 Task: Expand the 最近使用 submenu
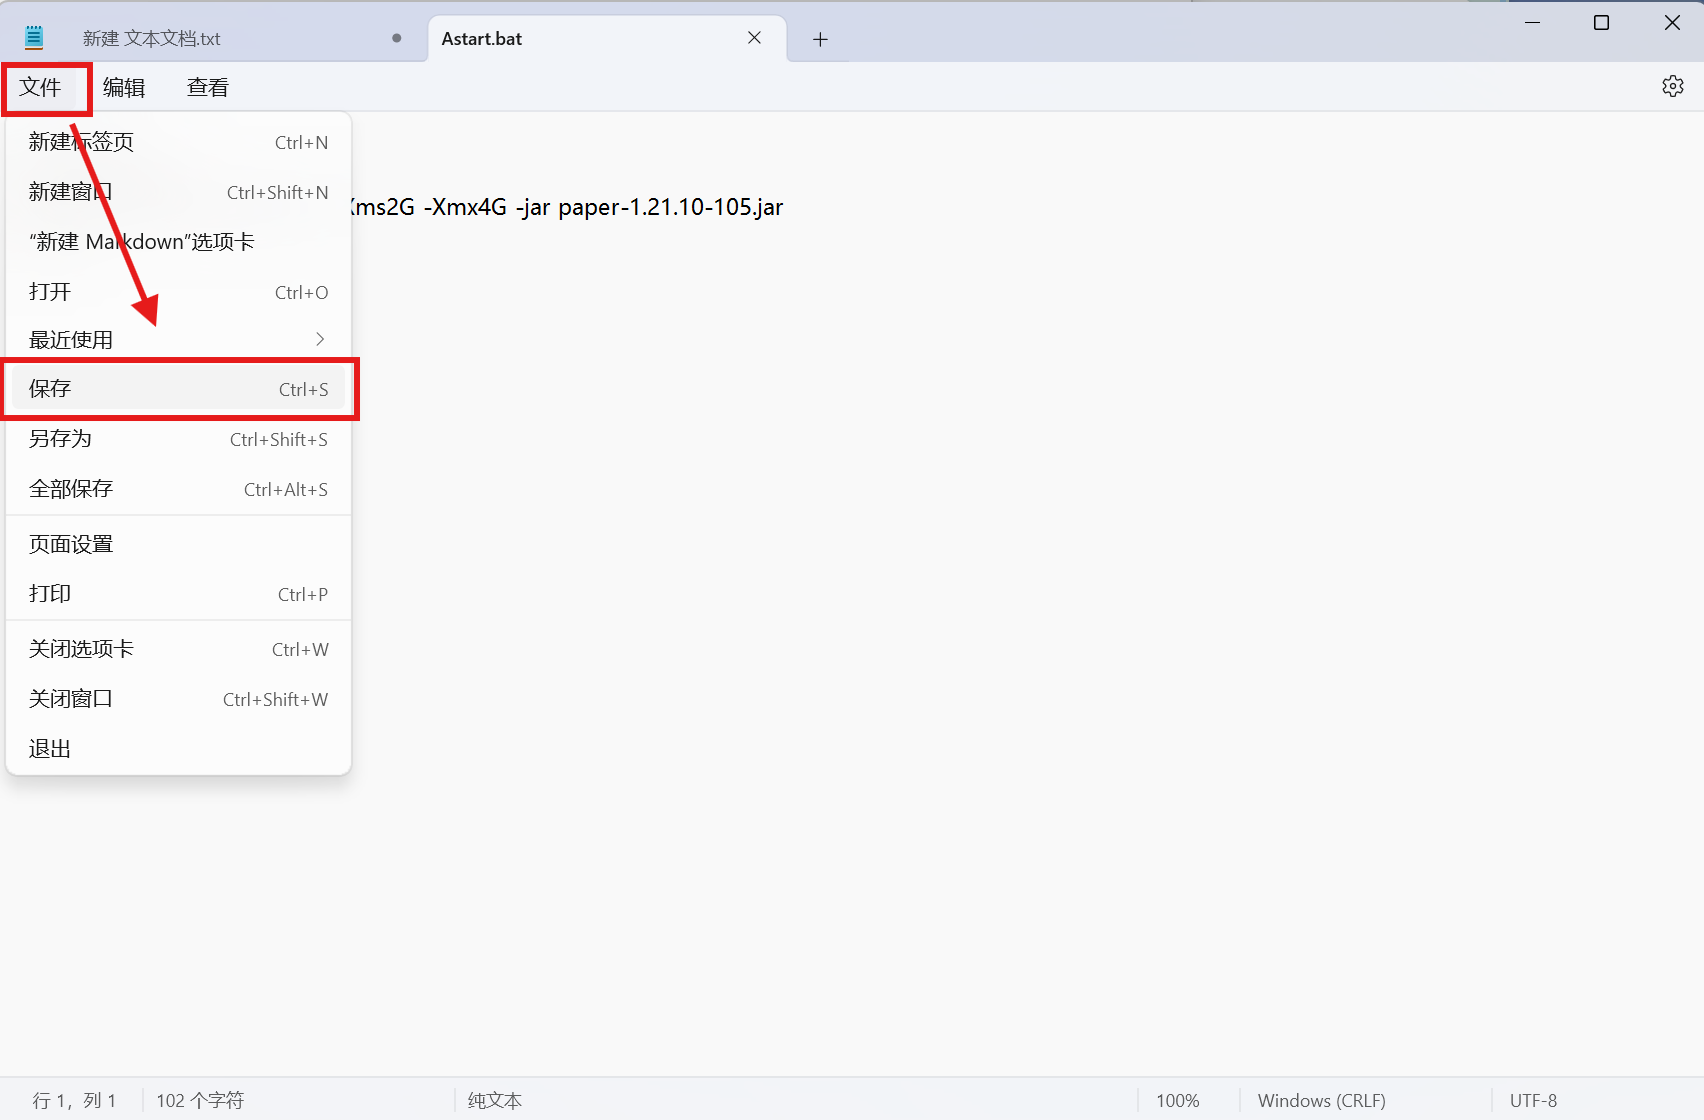pyautogui.click(x=178, y=340)
